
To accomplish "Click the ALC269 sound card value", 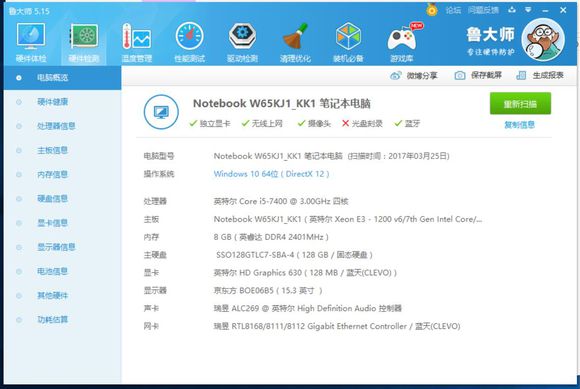I will pyautogui.click(x=308, y=308).
